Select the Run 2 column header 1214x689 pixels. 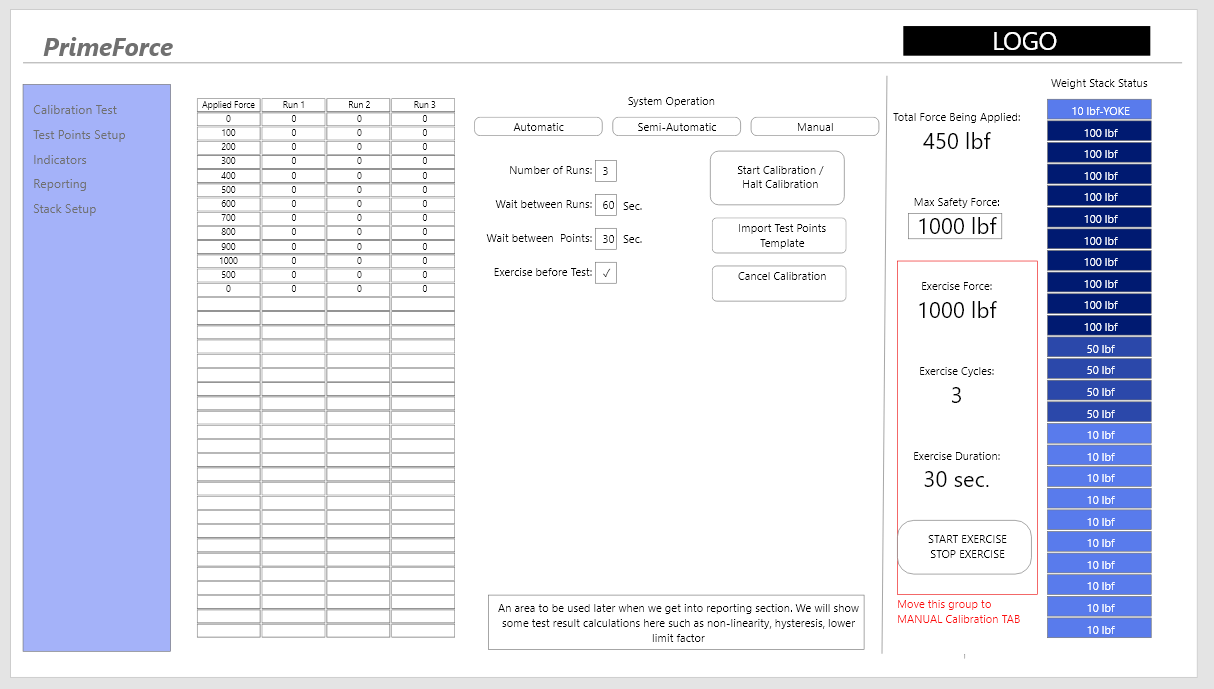[359, 105]
